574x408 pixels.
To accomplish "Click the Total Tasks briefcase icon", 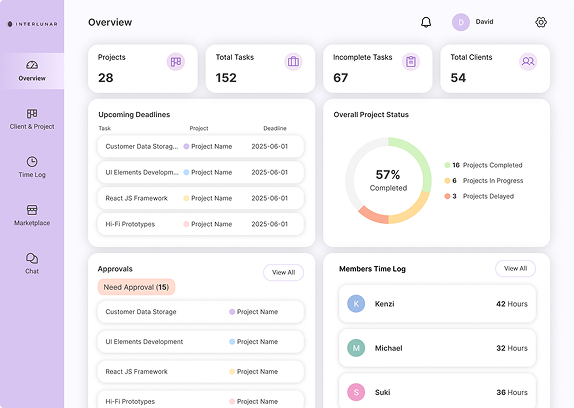I will coord(293,62).
